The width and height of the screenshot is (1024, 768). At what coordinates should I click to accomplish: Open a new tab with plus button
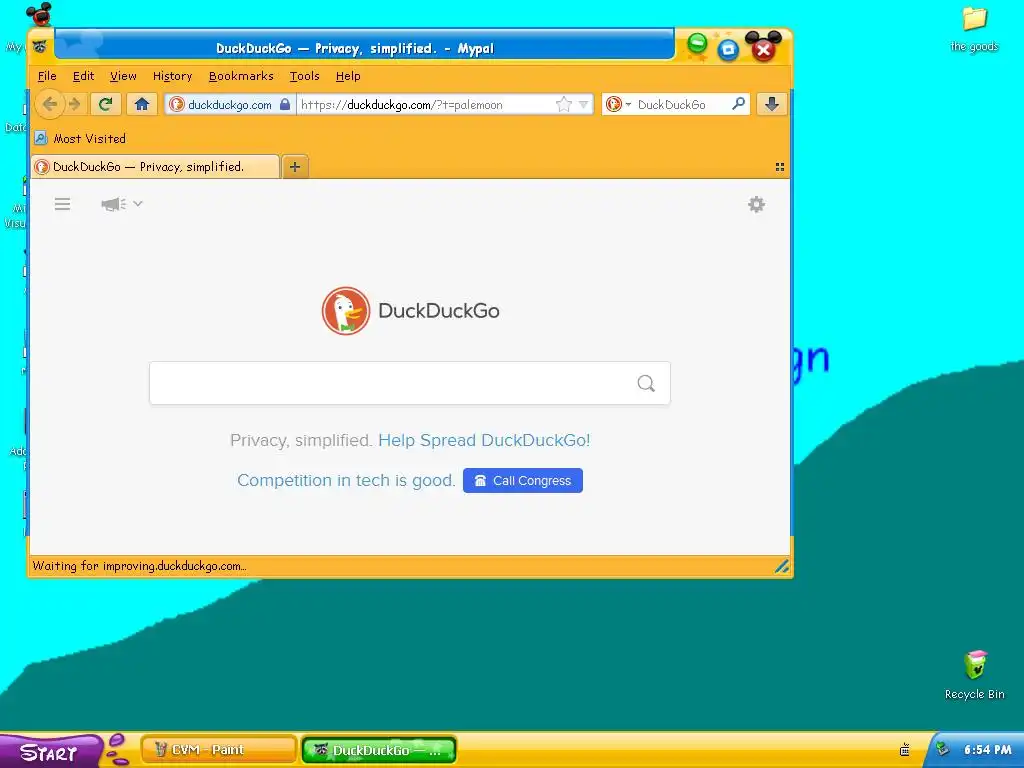295,167
